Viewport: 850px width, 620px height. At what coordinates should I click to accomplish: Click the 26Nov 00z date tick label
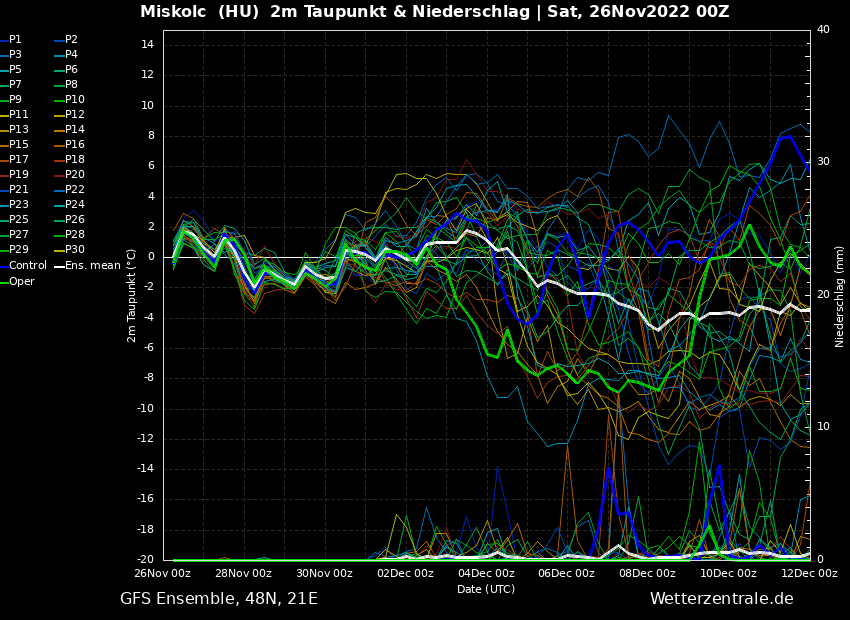163,574
